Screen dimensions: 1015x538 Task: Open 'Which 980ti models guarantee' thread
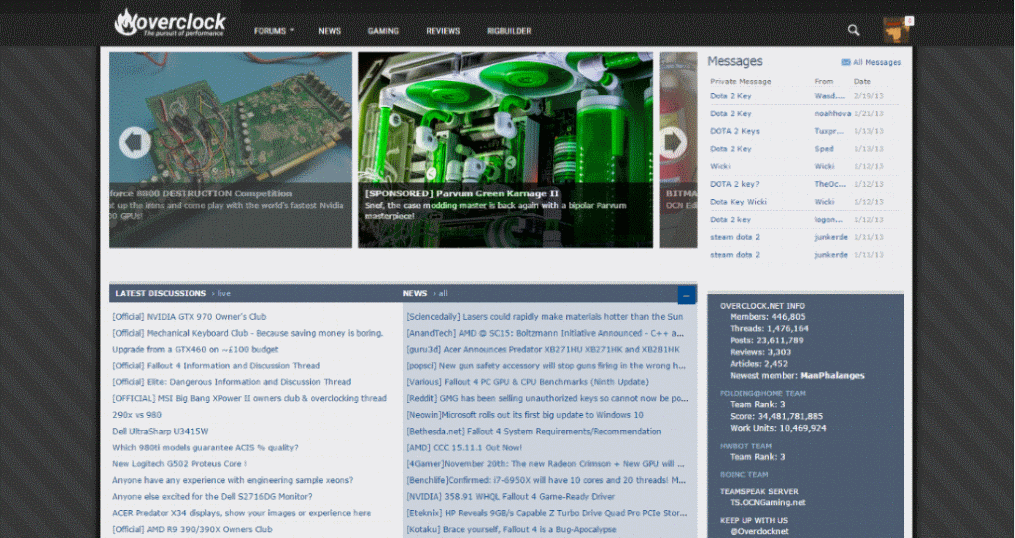(x=205, y=447)
